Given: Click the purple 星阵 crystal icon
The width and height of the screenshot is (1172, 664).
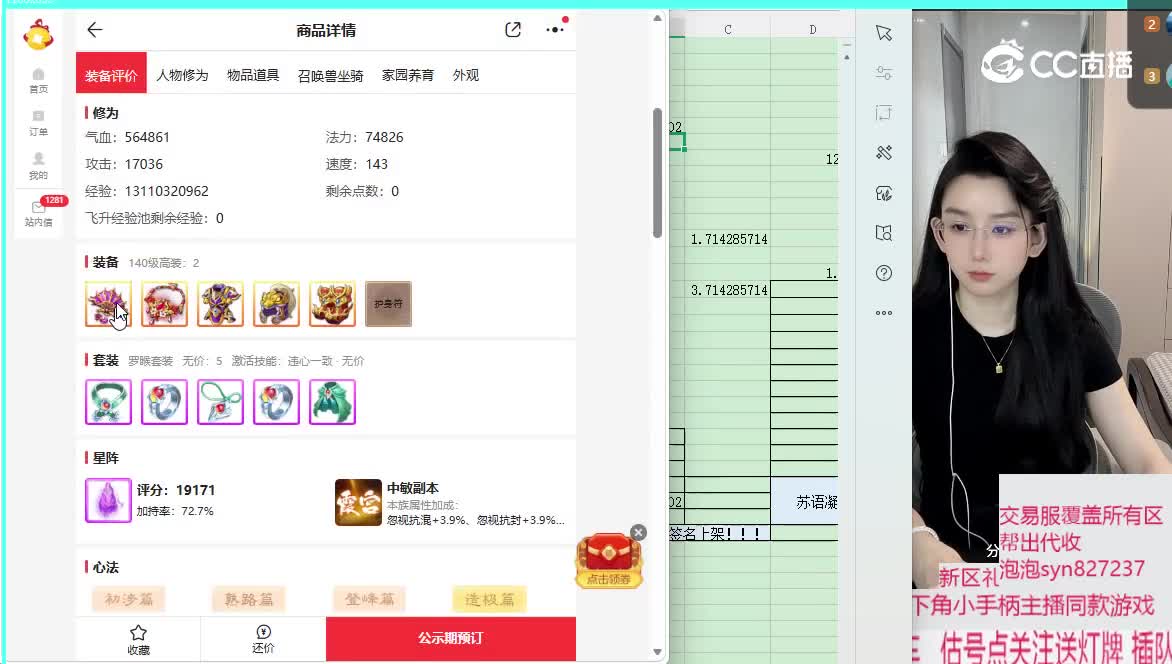Looking at the screenshot, I should coord(108,500).
